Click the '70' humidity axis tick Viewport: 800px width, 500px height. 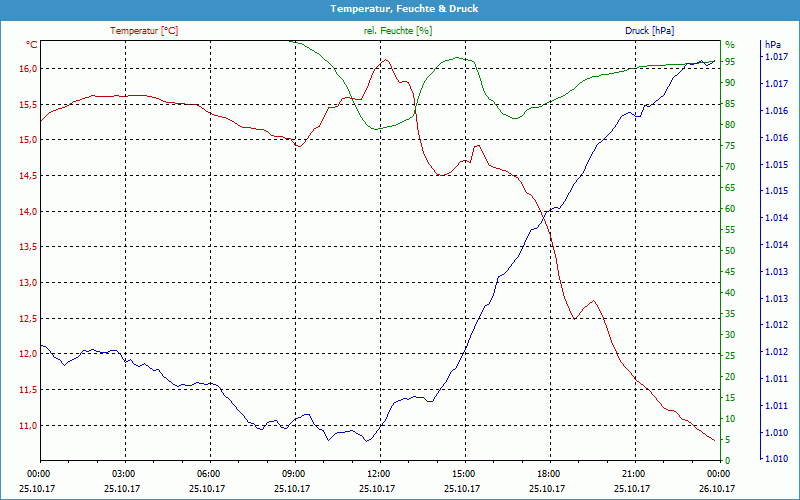coord(730,167)
